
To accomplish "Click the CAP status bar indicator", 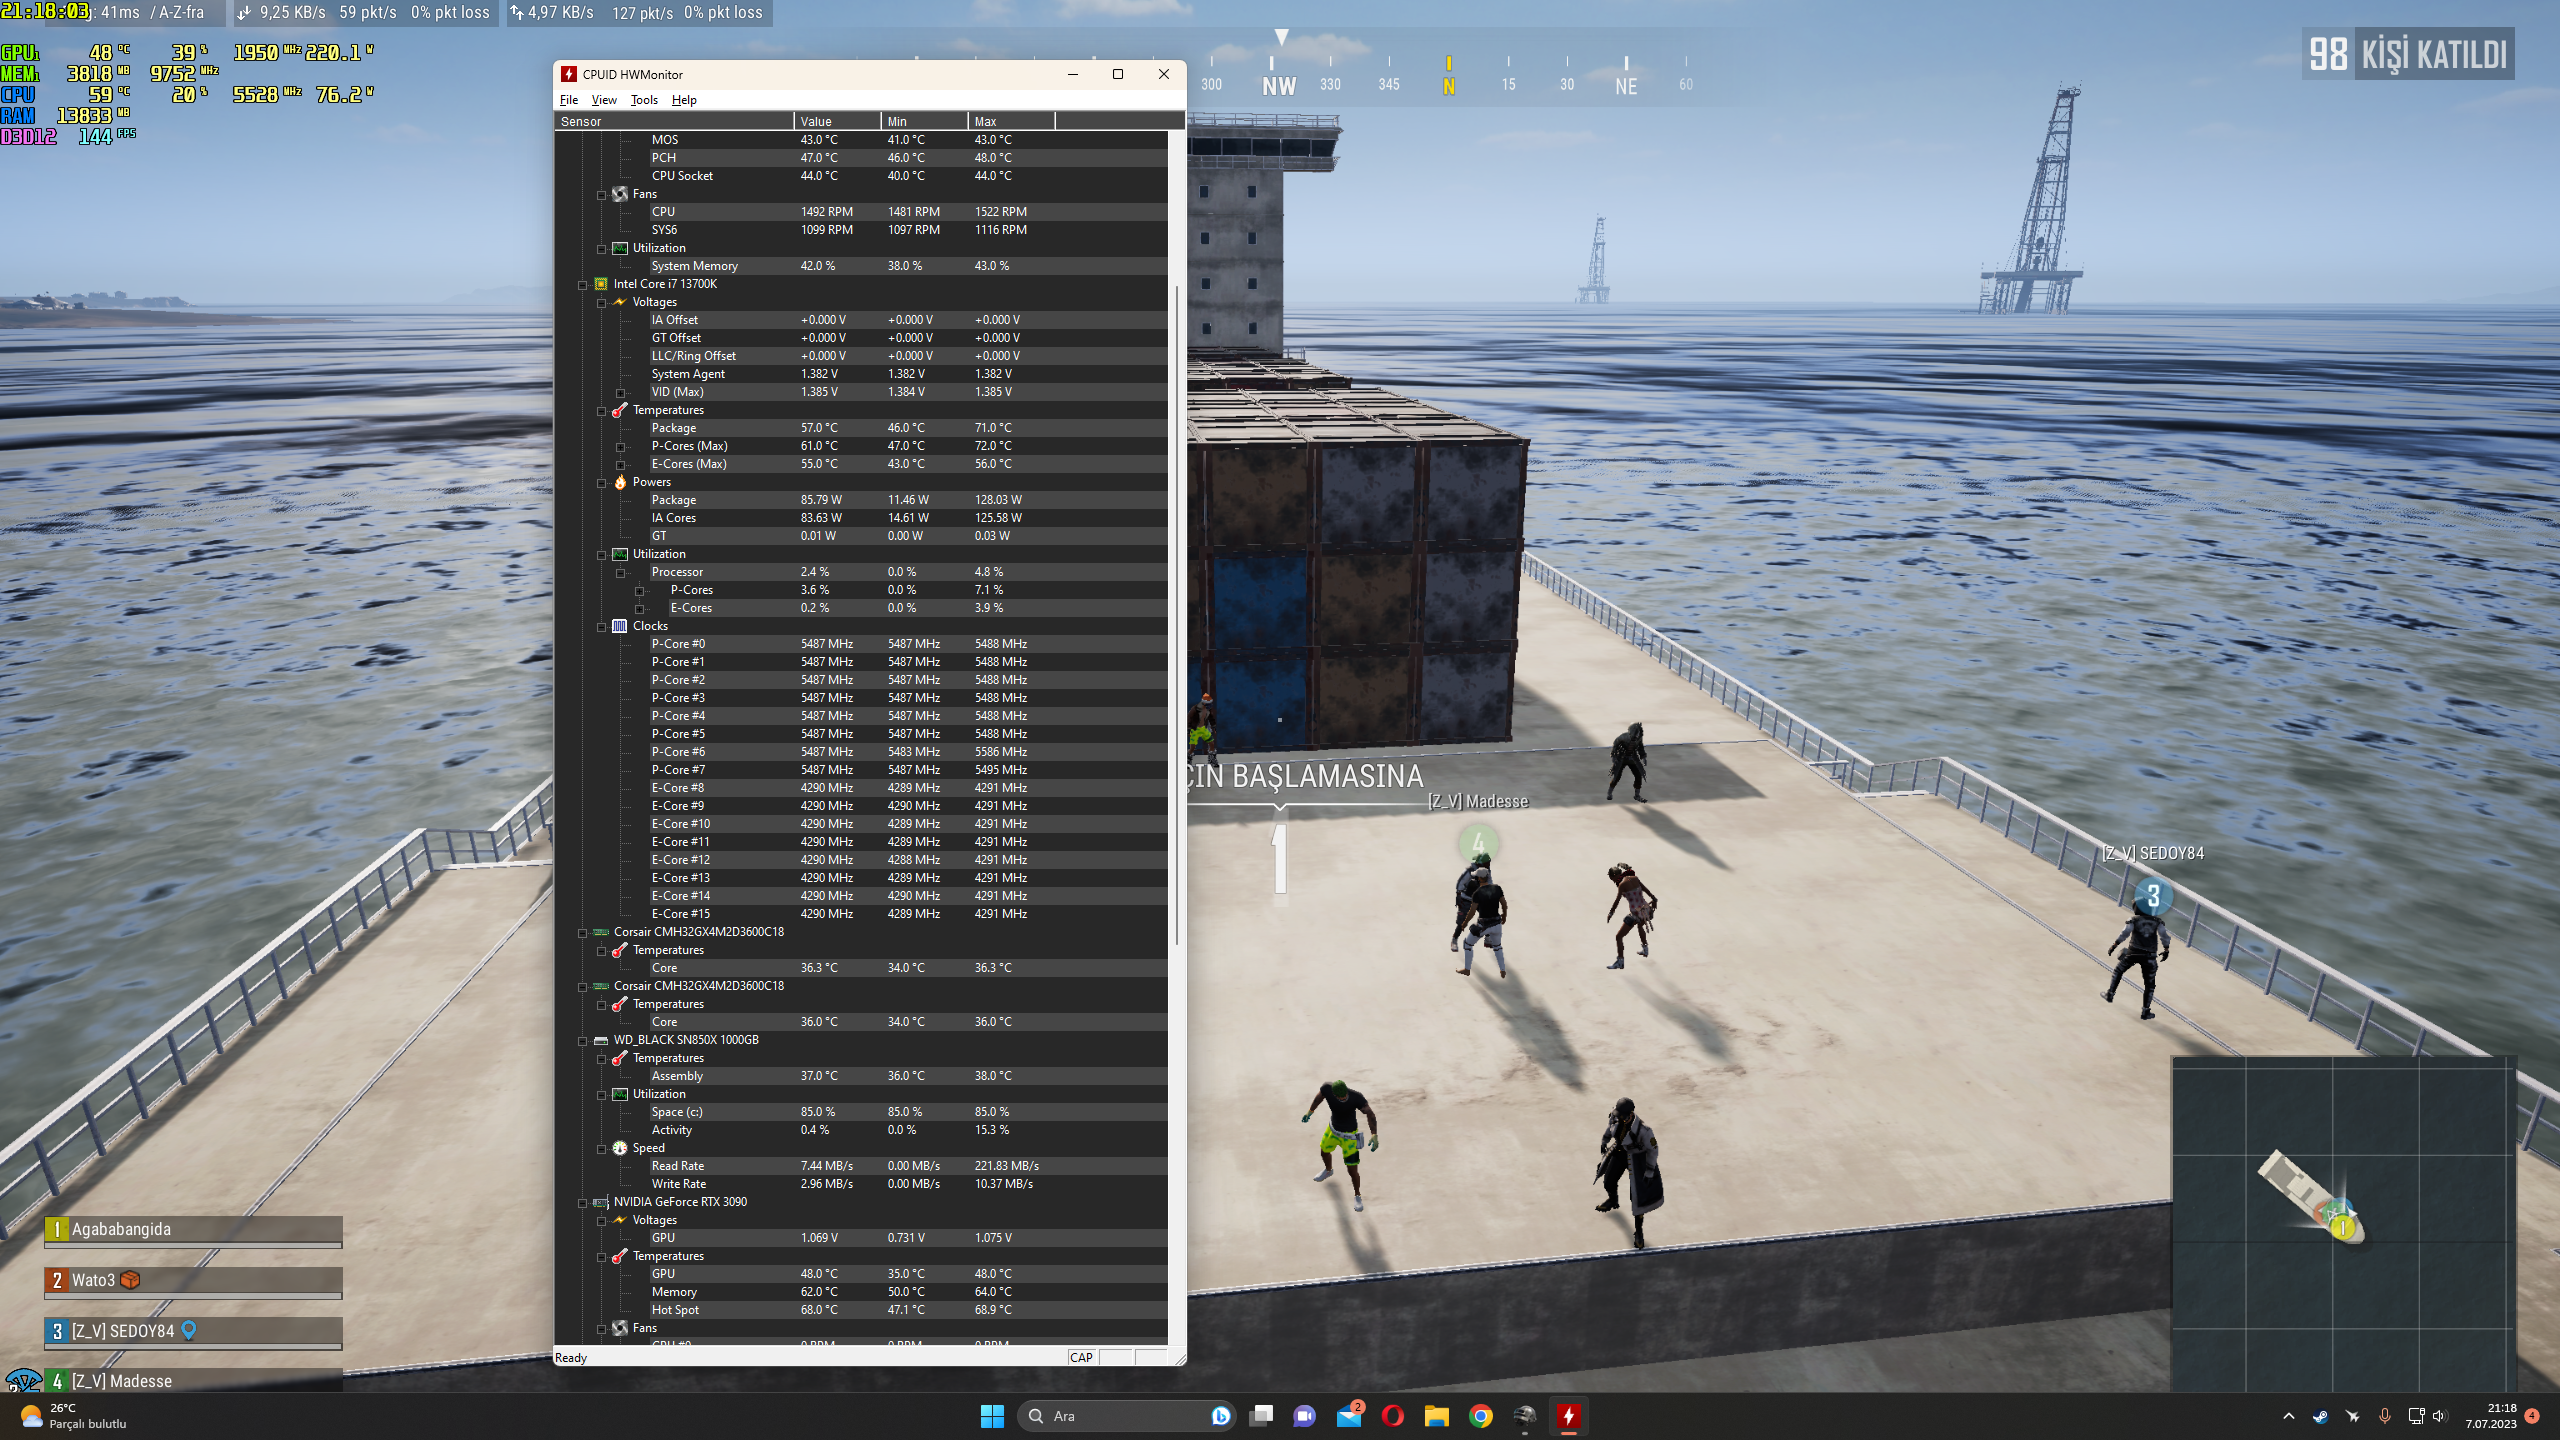I will [x=1081, y=1357].
